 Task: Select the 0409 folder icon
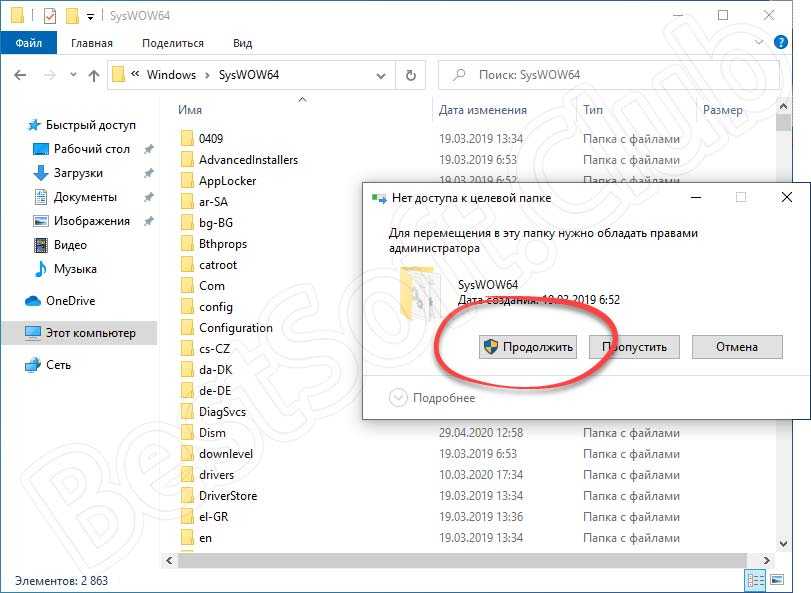click(187, 139)
